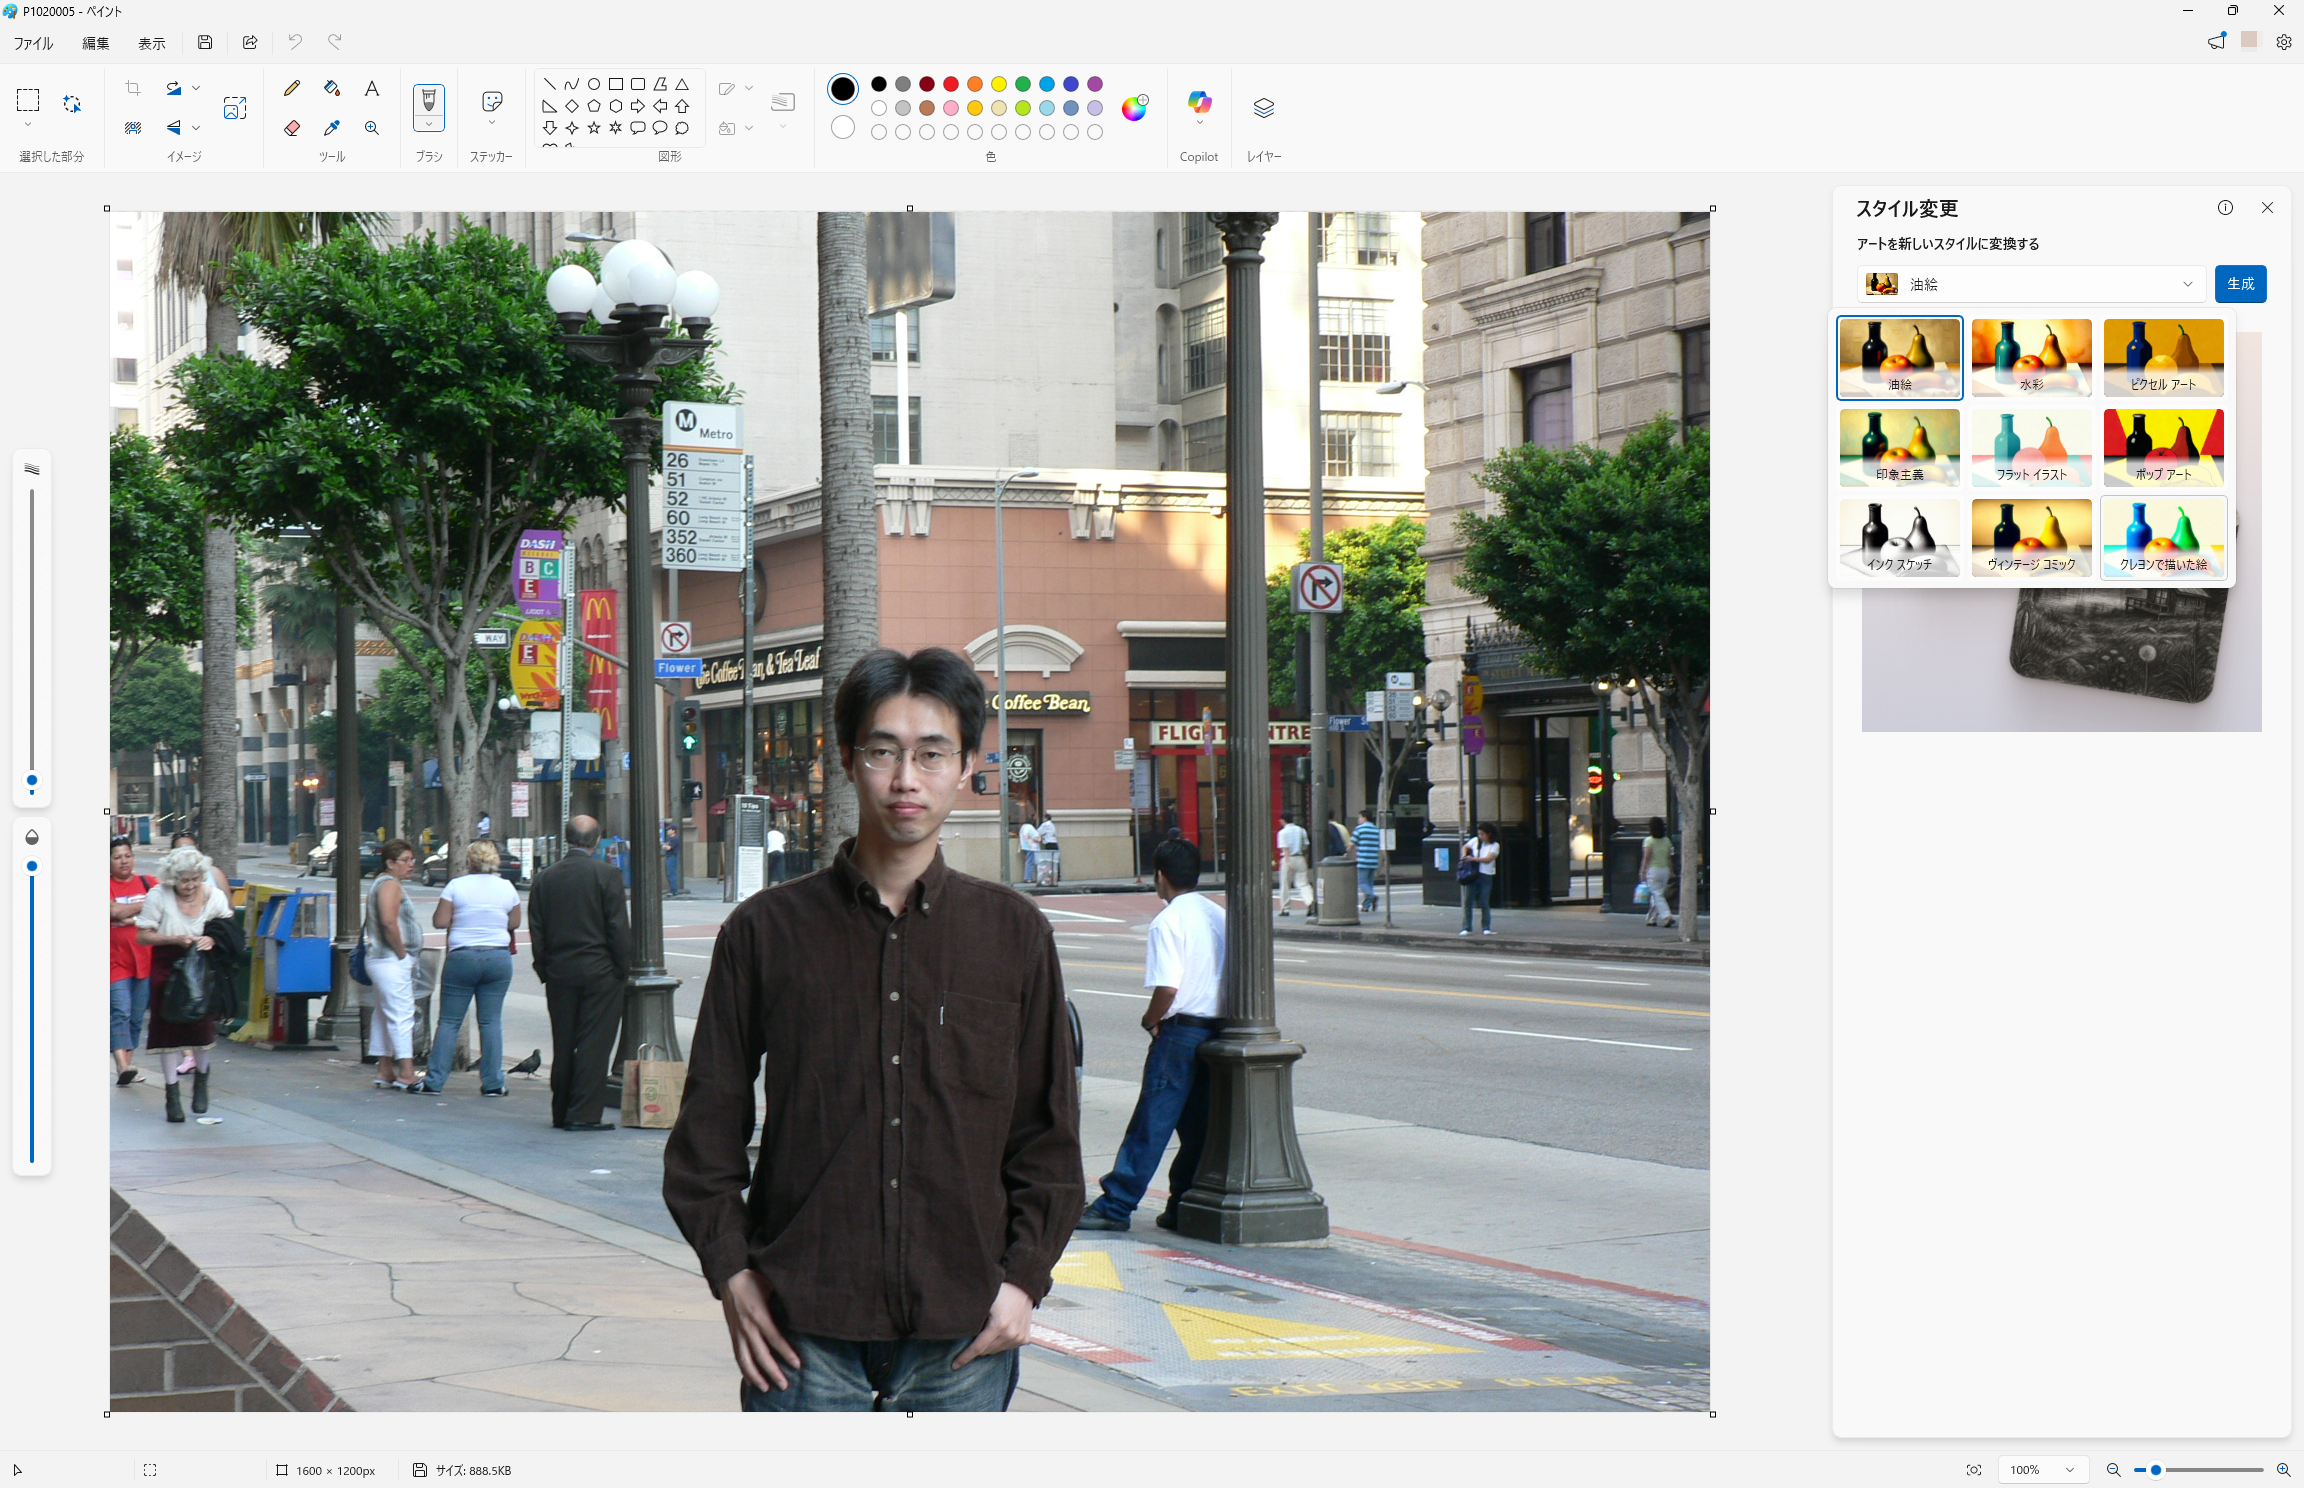Open the 表示 menu
Screen dimensions: 2304x1488
point(151,43)
